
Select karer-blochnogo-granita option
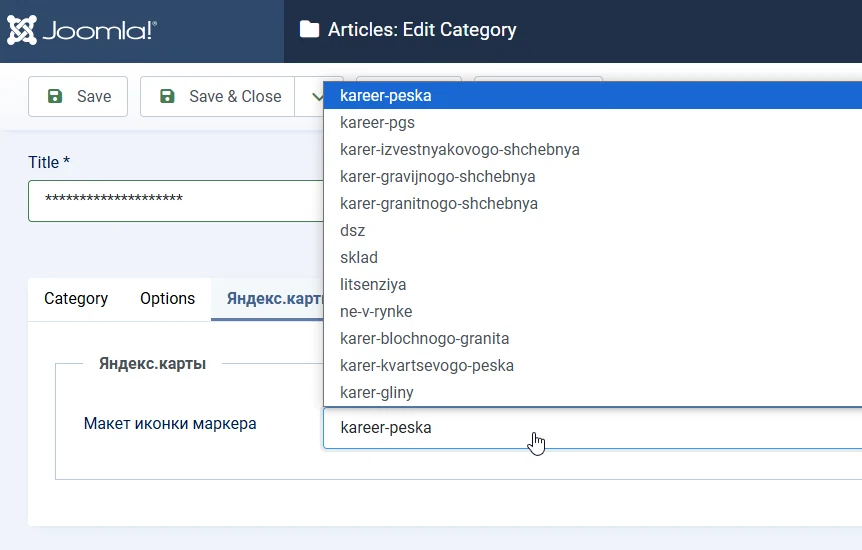pyautogui.click(x=424, y=339)
